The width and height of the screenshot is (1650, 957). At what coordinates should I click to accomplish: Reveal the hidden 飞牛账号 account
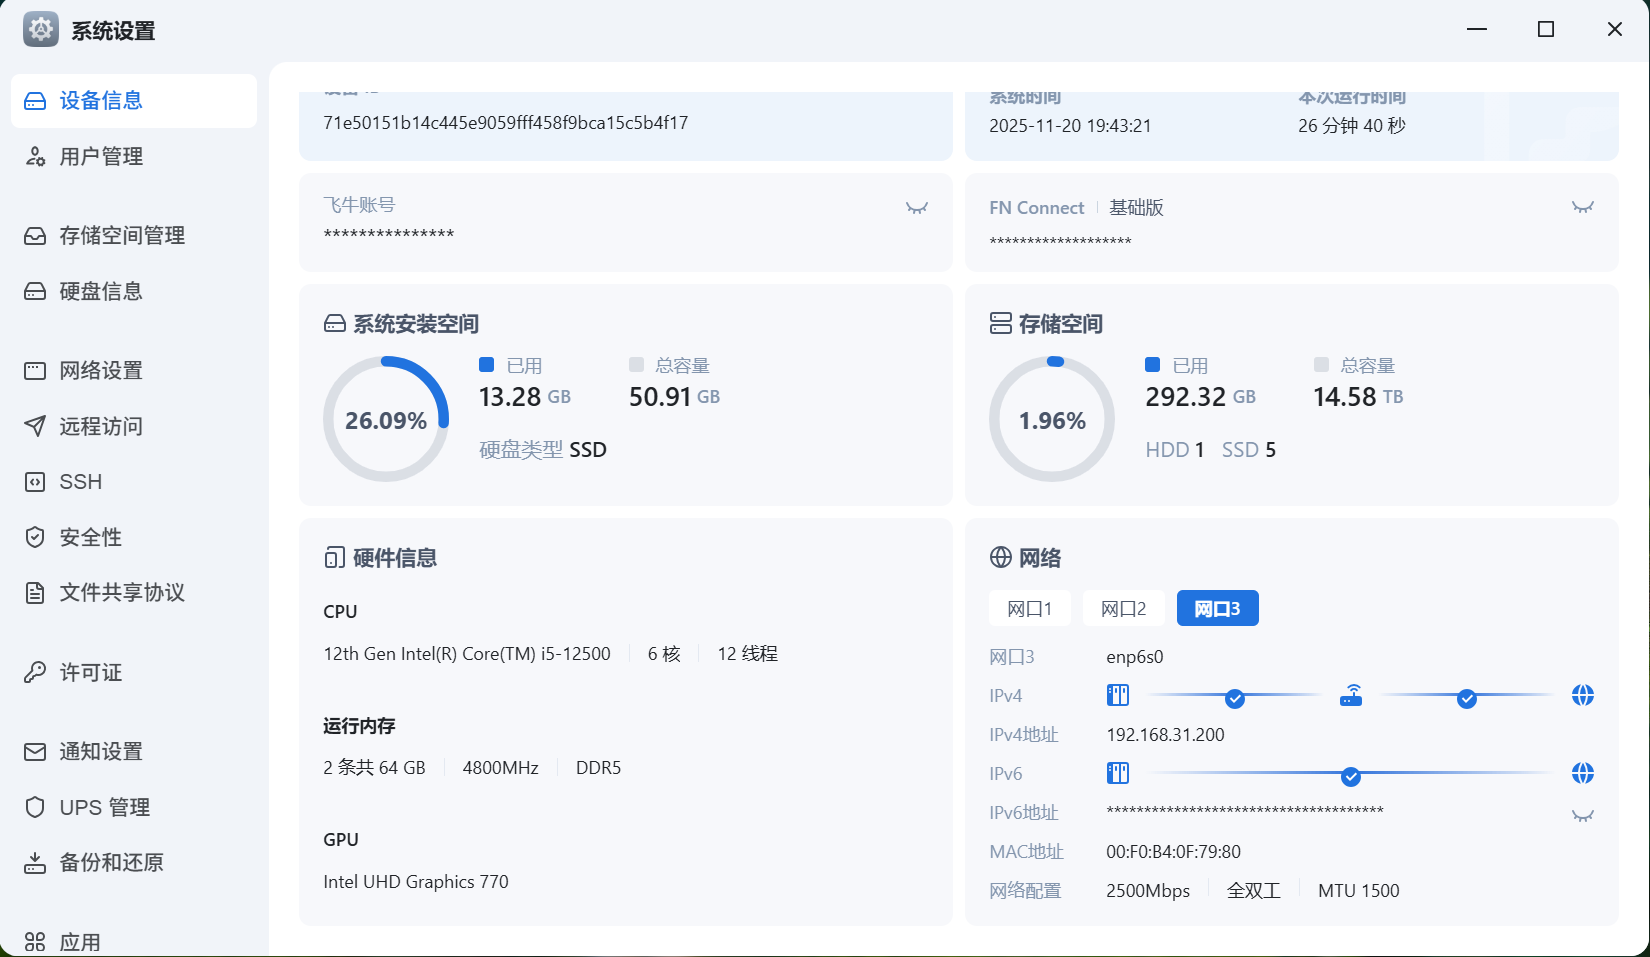tap(916, 208)
